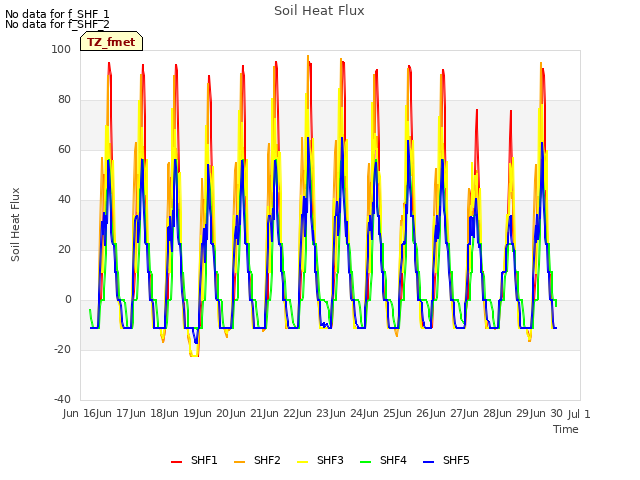This screenshot has width=640, height=480.
Task: Click the Soil Heat Flux chart title
Action: click(x=319, y=11)
